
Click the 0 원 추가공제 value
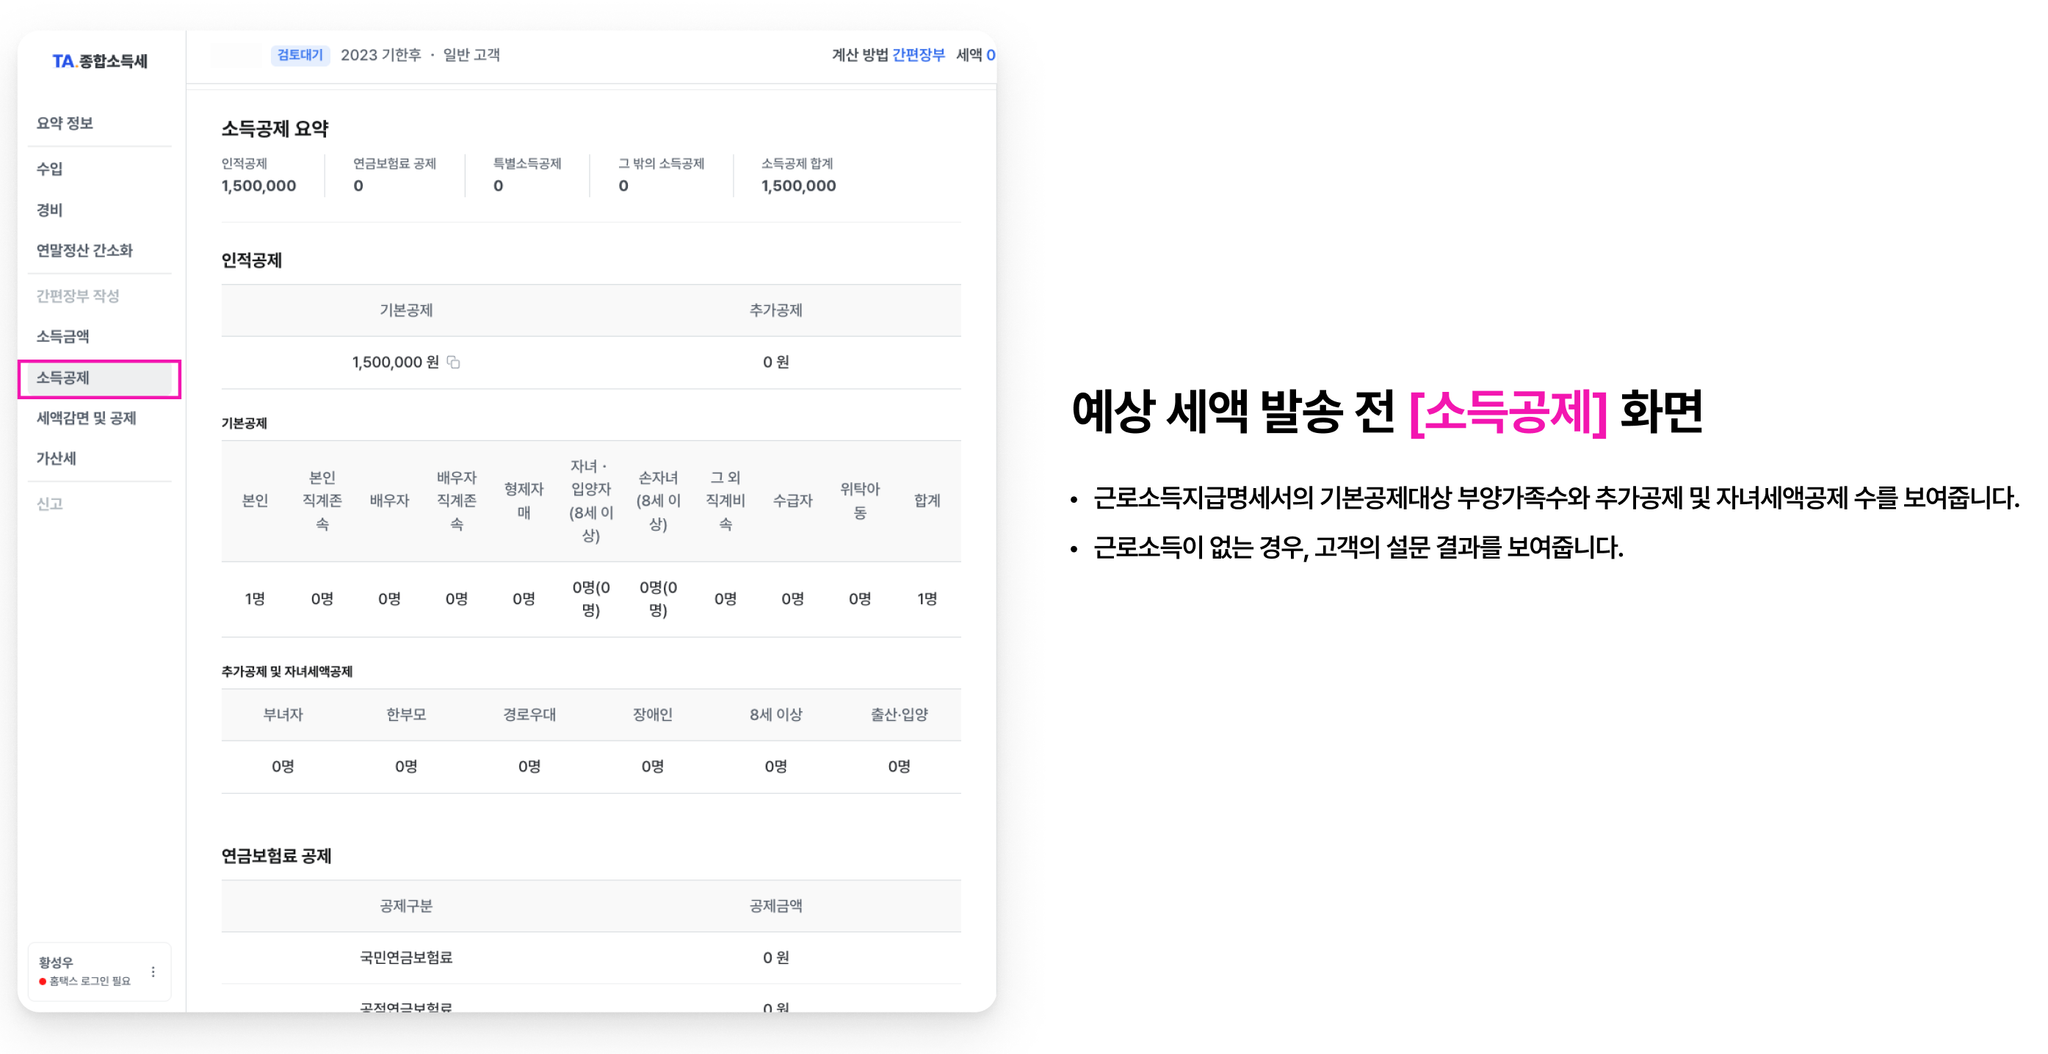click(776, 362)
